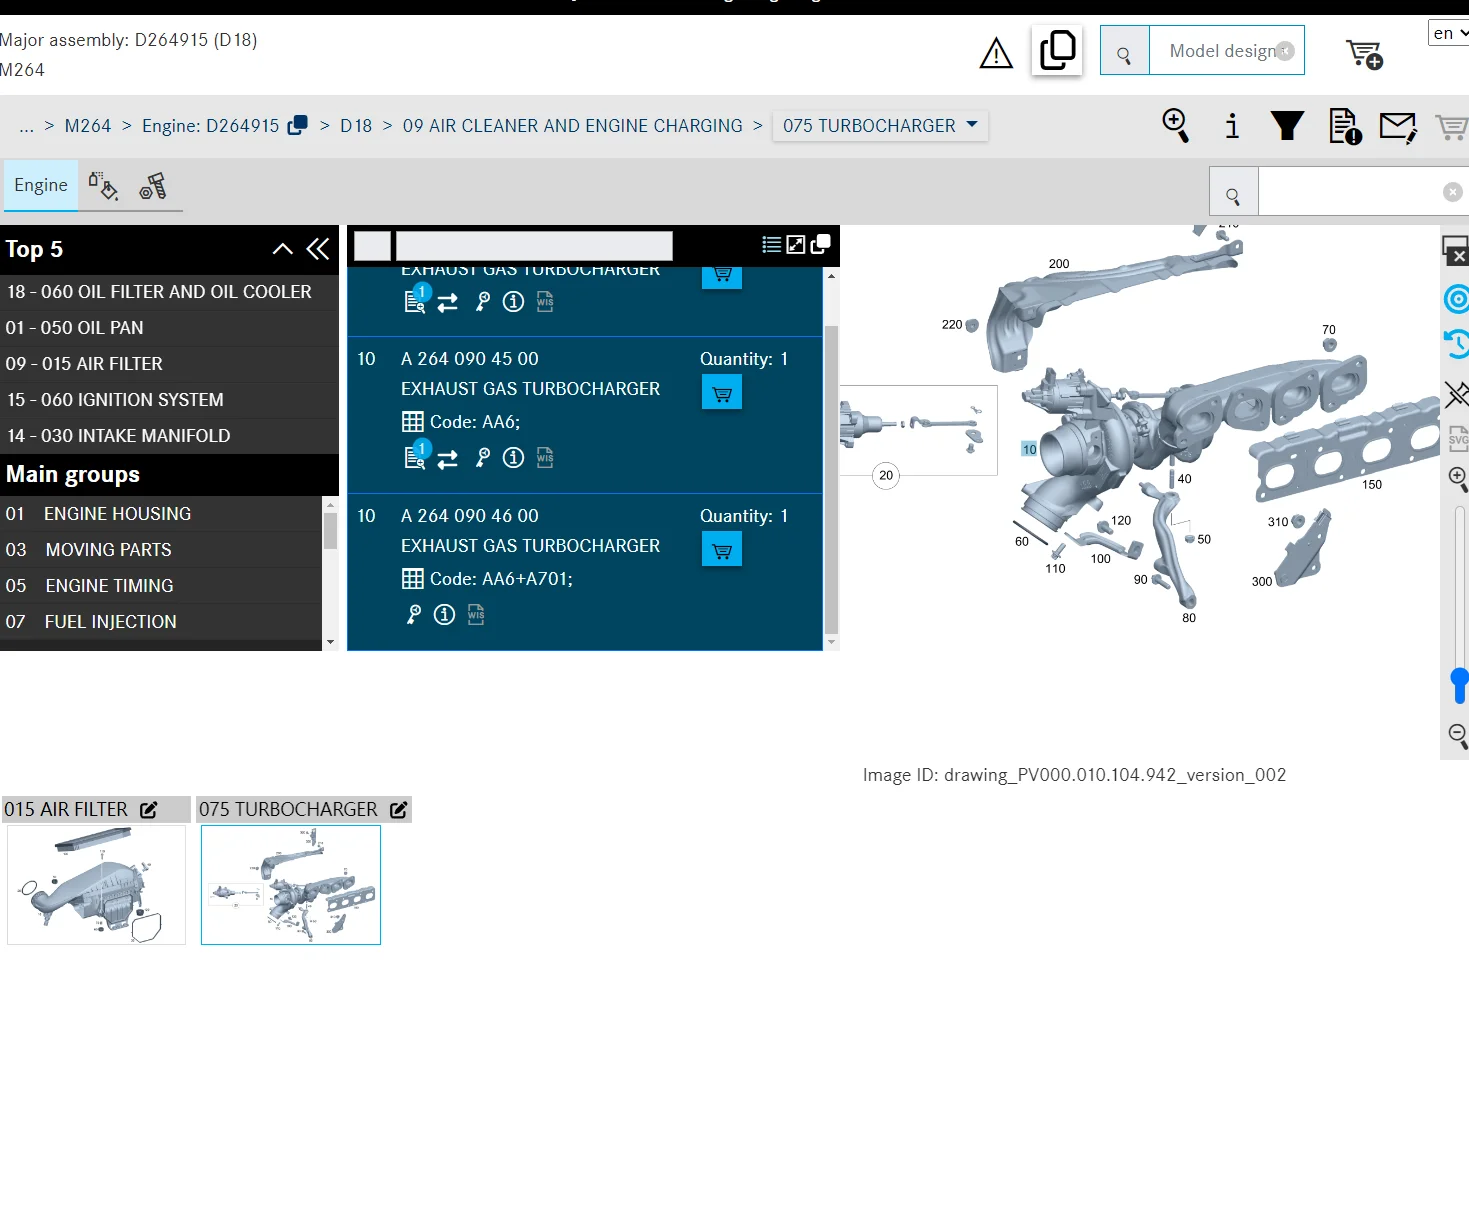
Task: Open 09 - 015 AIR FILTER in Top 5
Action: (169, 364)
